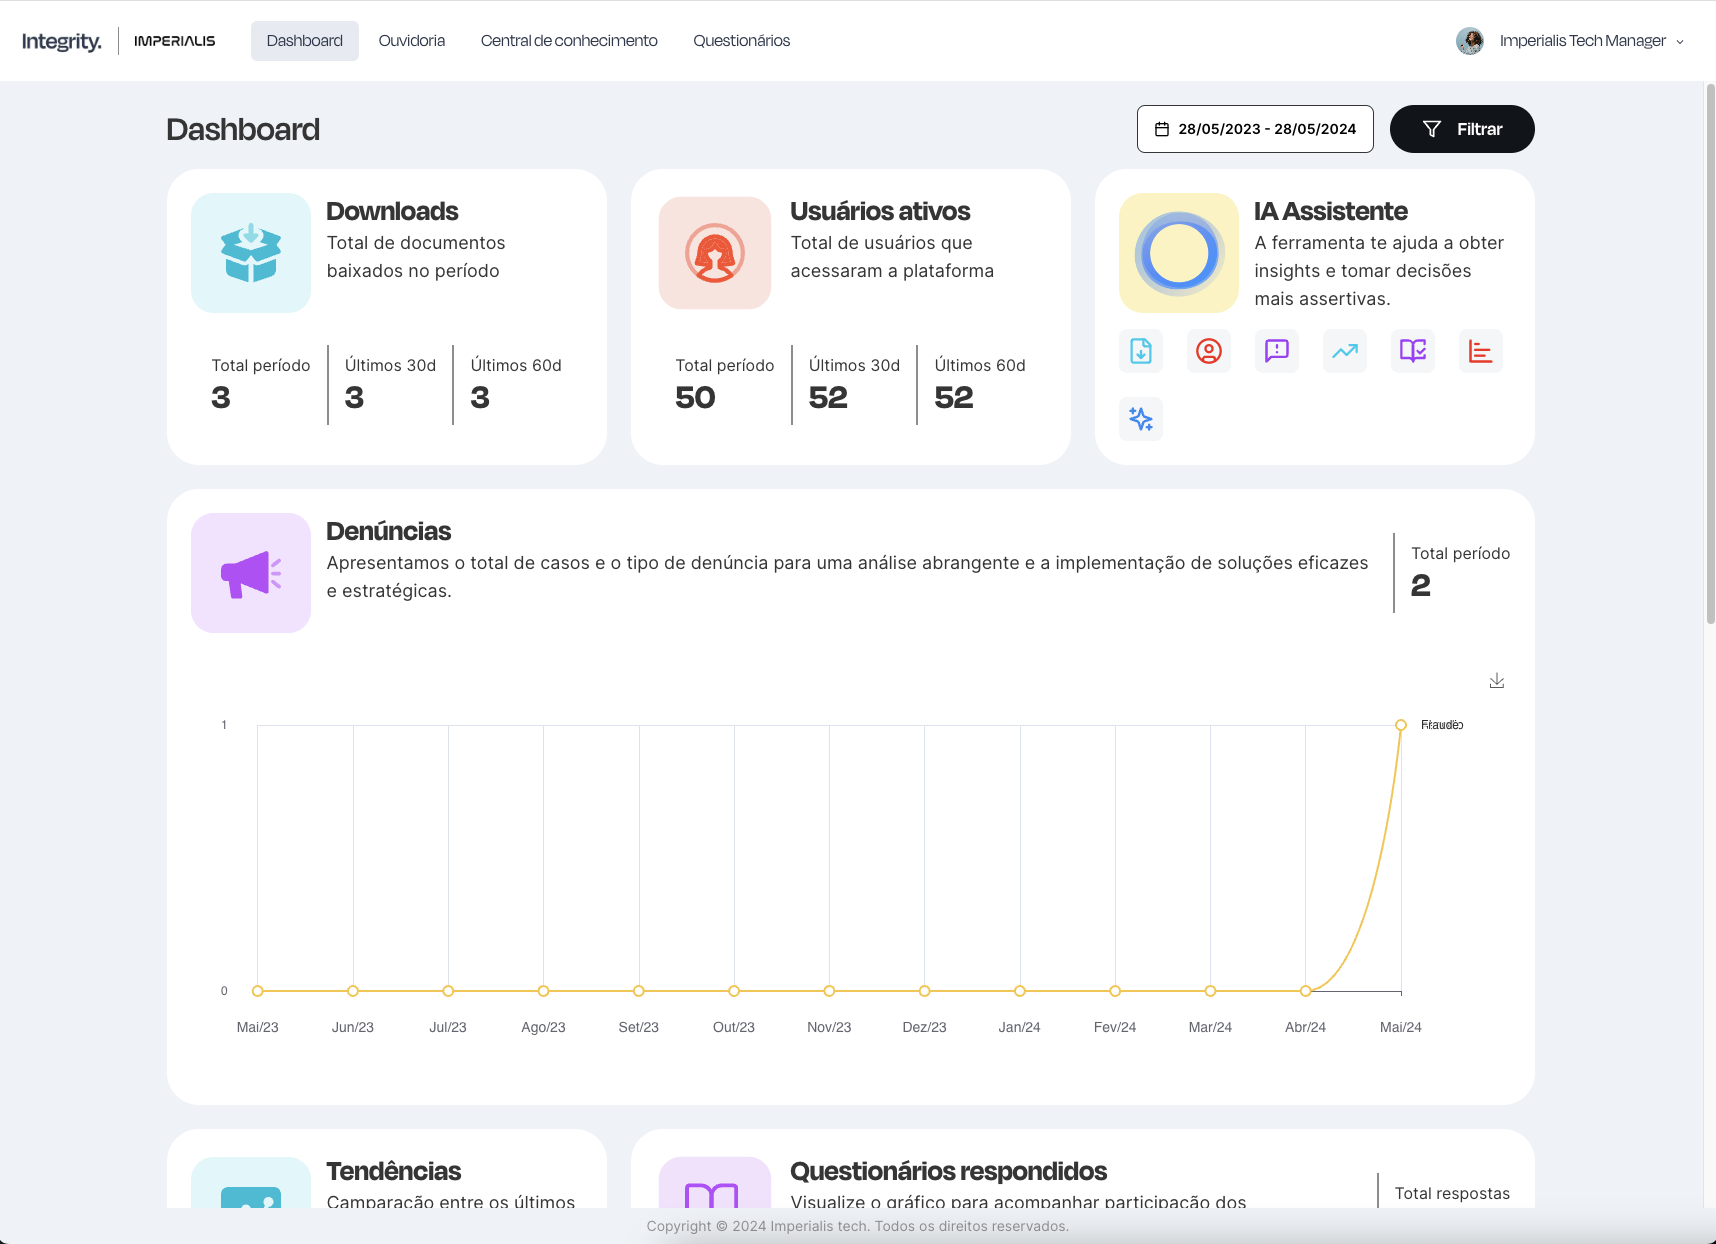Click the Jan/24 data point on the chart

click(x=1020, y=991)
